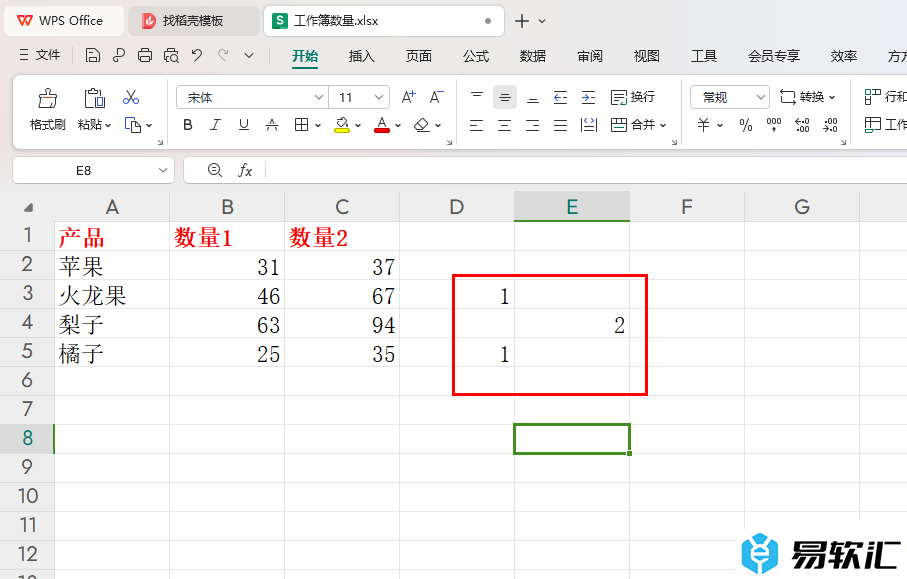Undo the last action
Image resolution: width=907 pixels, height=579 pixels.
coord(197,56)
